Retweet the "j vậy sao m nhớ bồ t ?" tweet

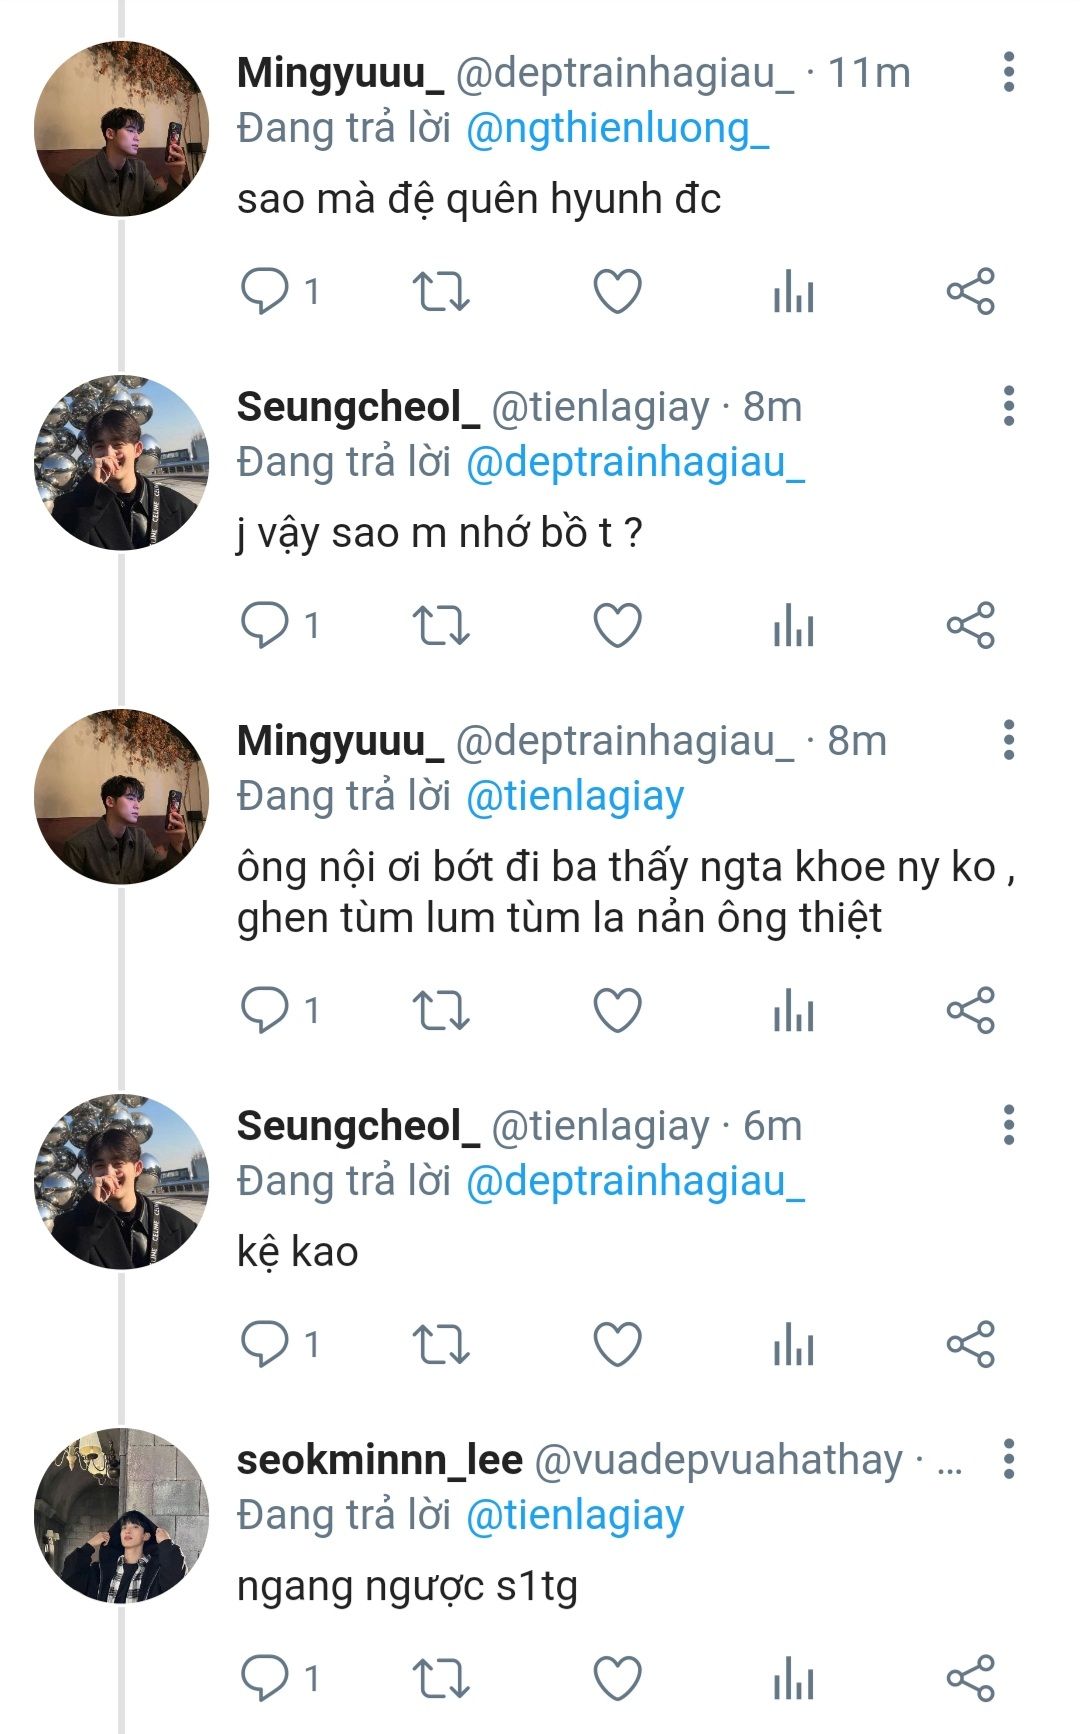pos(441,626)
